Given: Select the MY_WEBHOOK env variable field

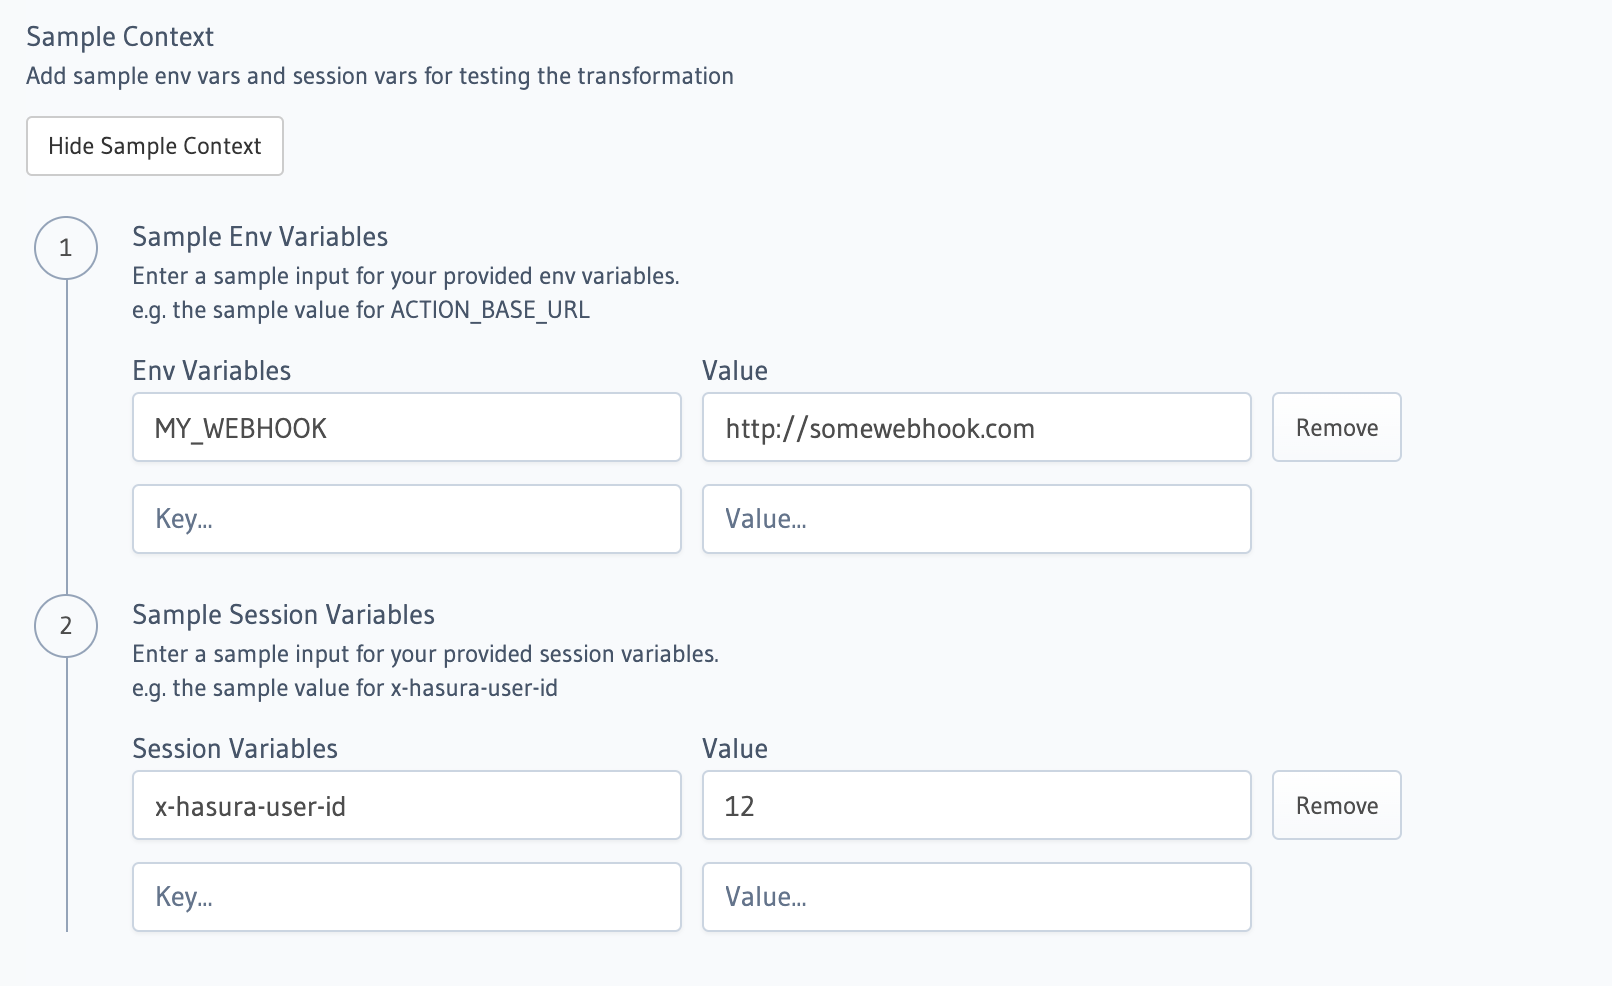Looking at the screenshot, I should [x=406, y=427].
